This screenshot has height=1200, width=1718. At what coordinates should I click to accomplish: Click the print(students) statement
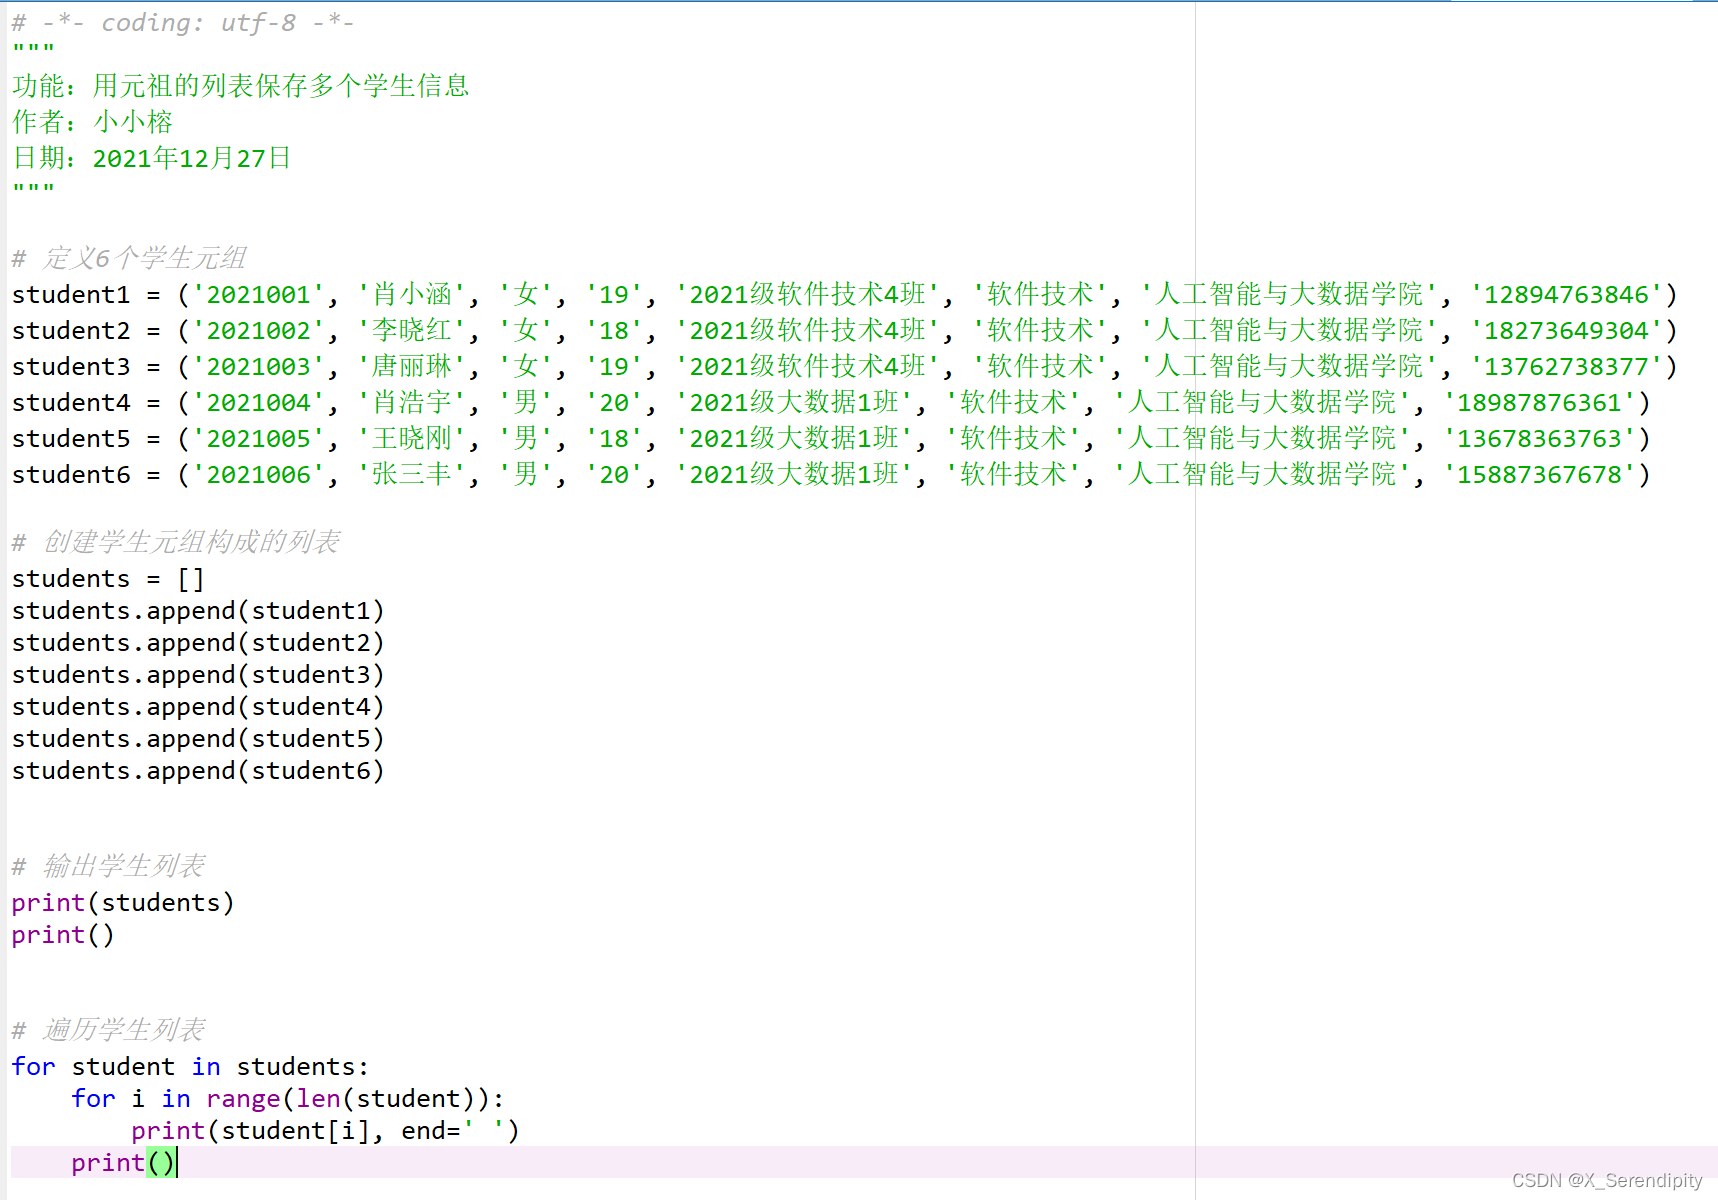(x=123, y=902)
